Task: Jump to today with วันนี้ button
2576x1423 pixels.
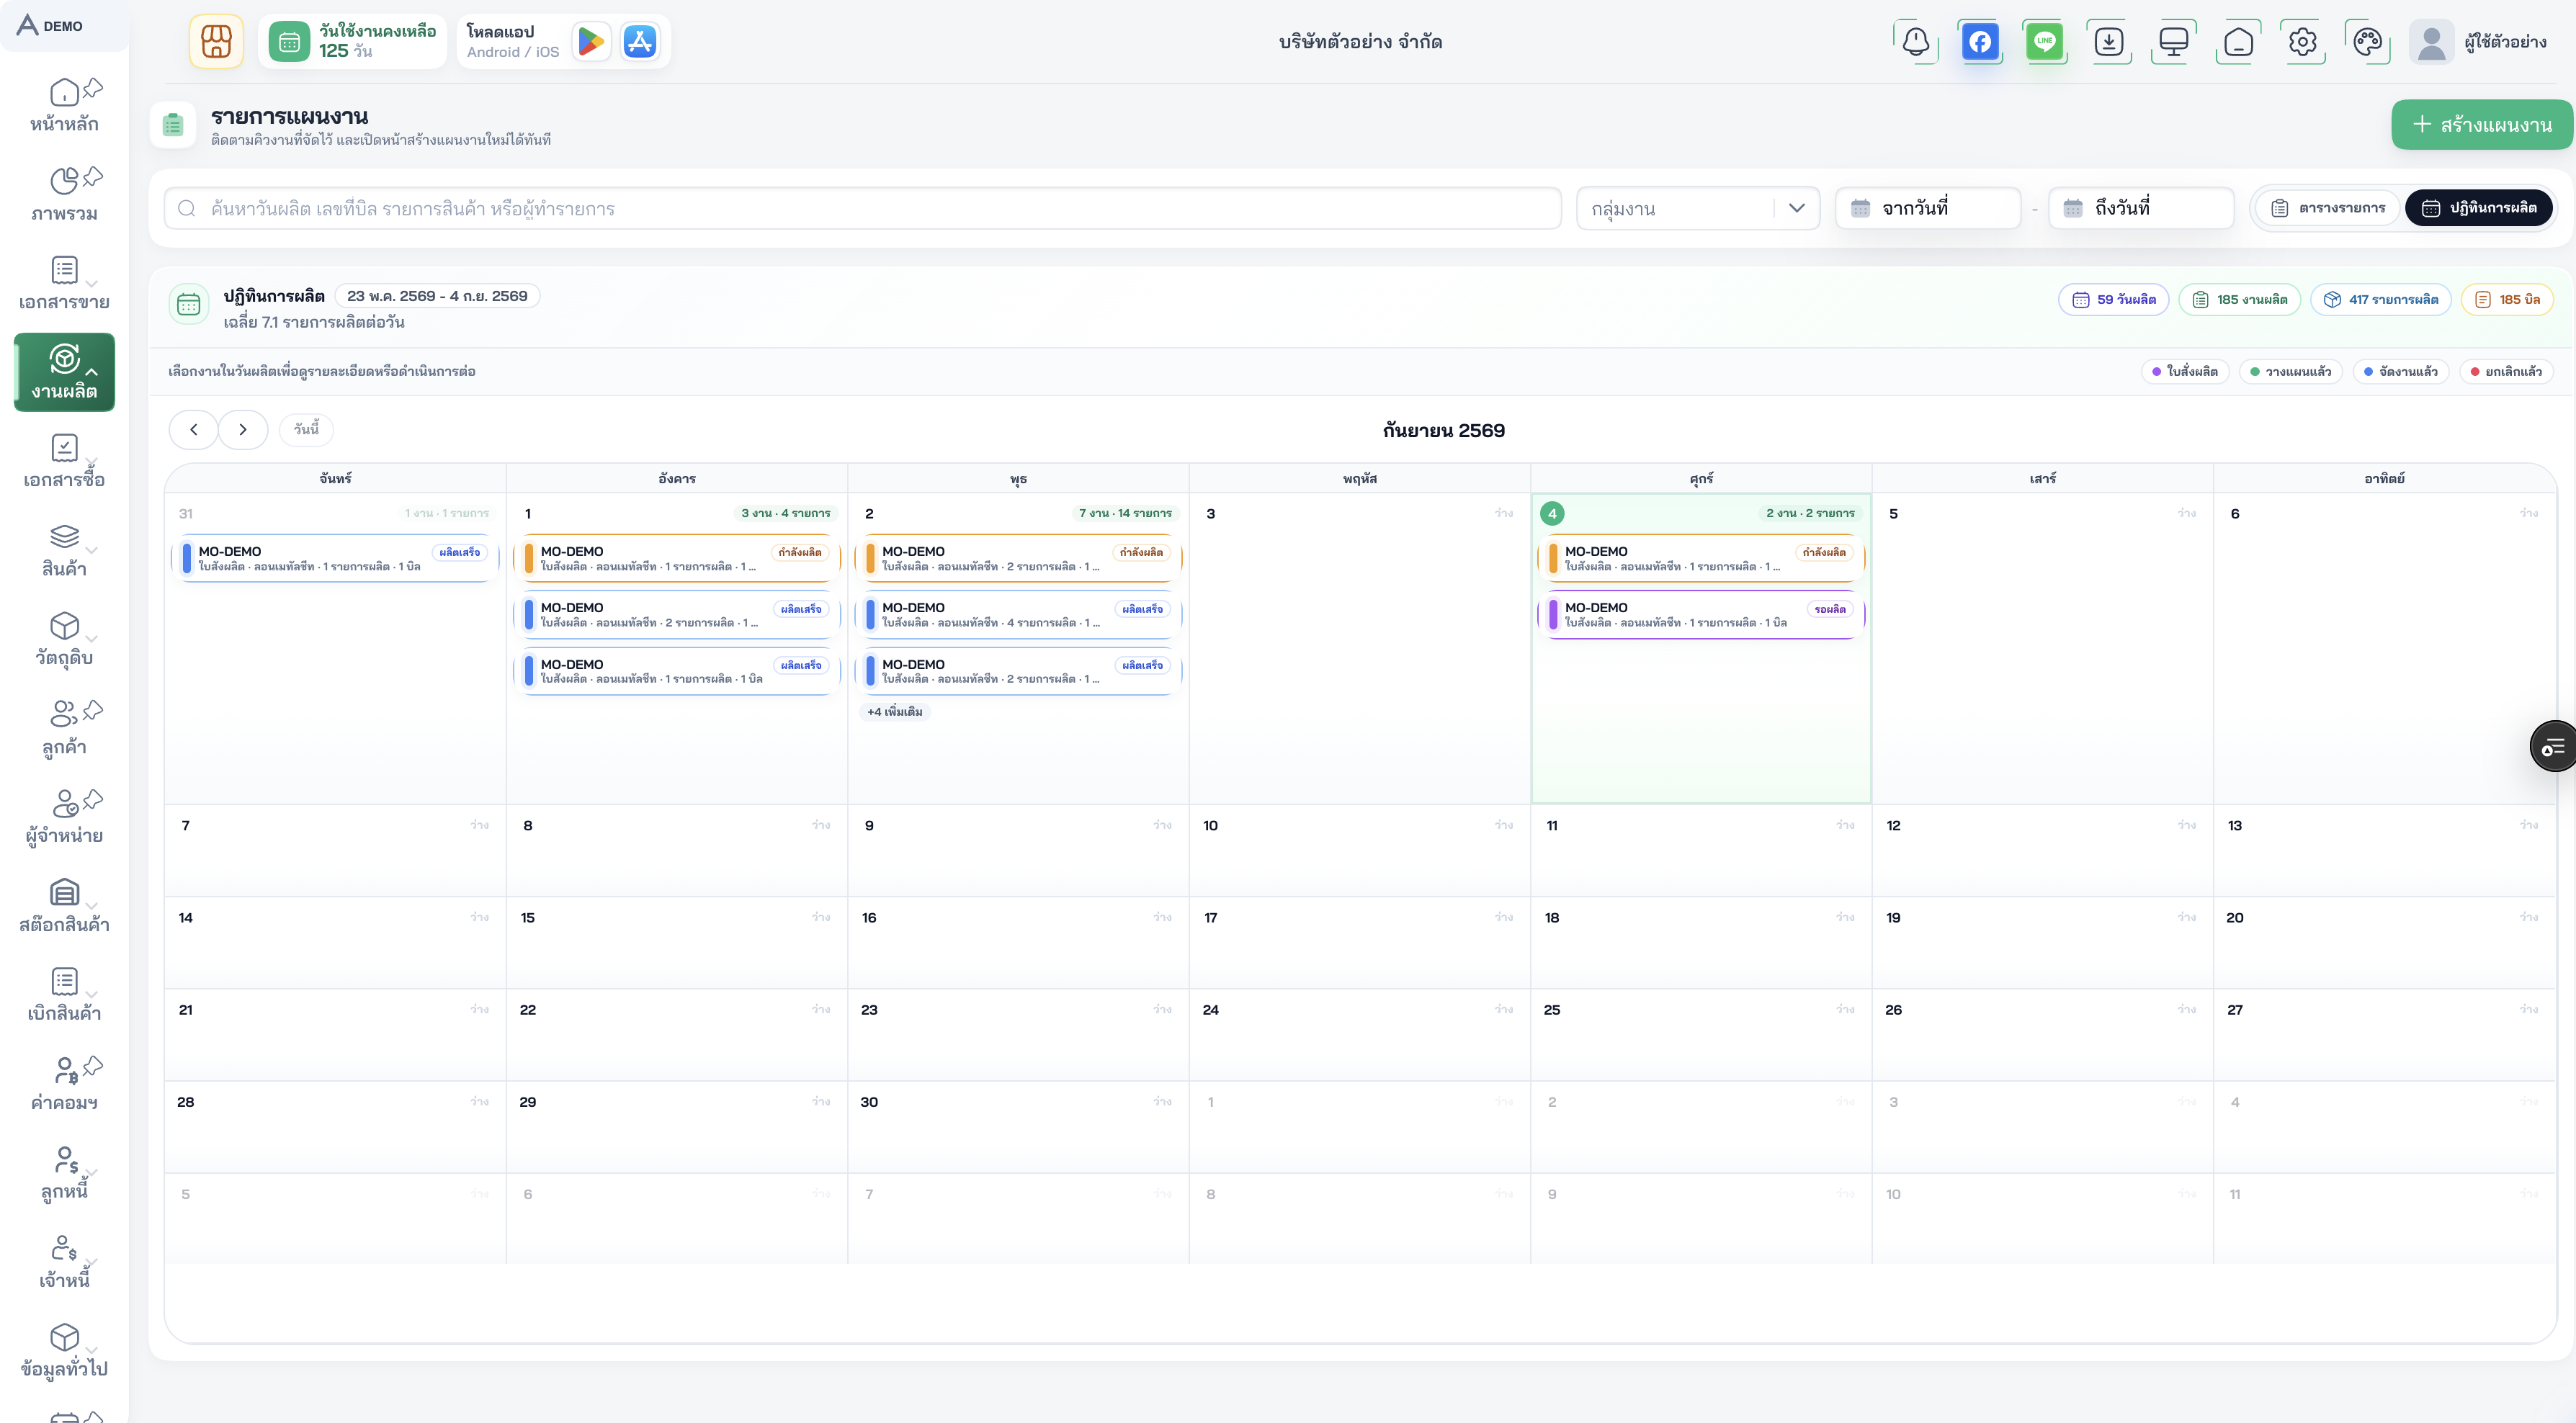Action: (x=306, y=429)
